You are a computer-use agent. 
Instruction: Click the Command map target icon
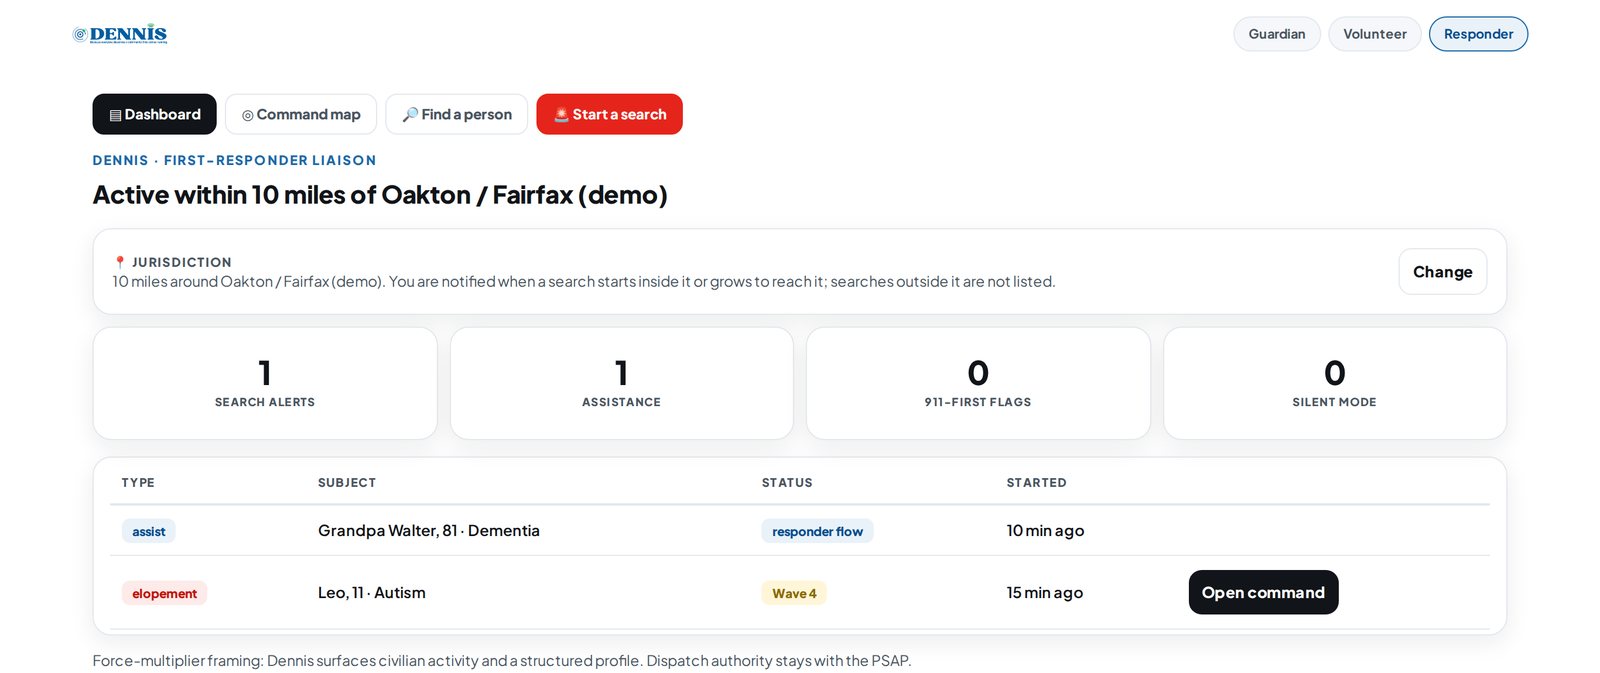[x=247, y=115]
